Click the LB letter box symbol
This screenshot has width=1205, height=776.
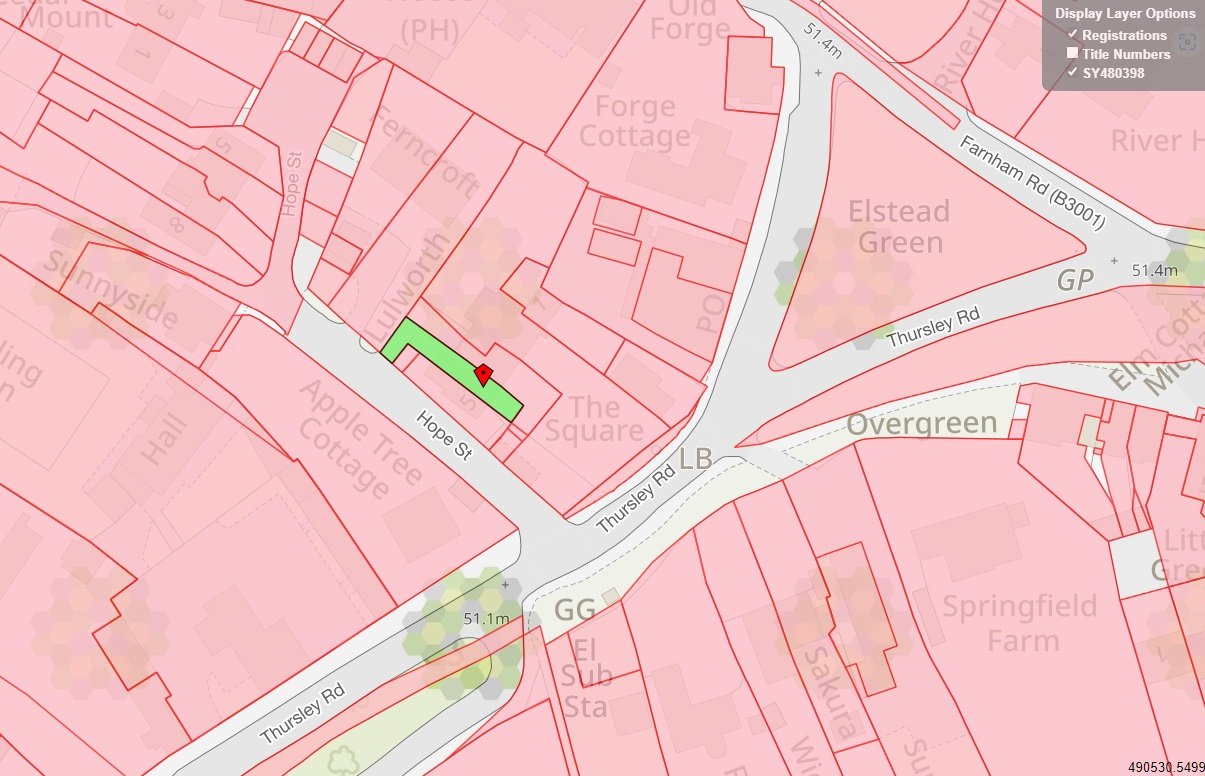tap(696, 459)
